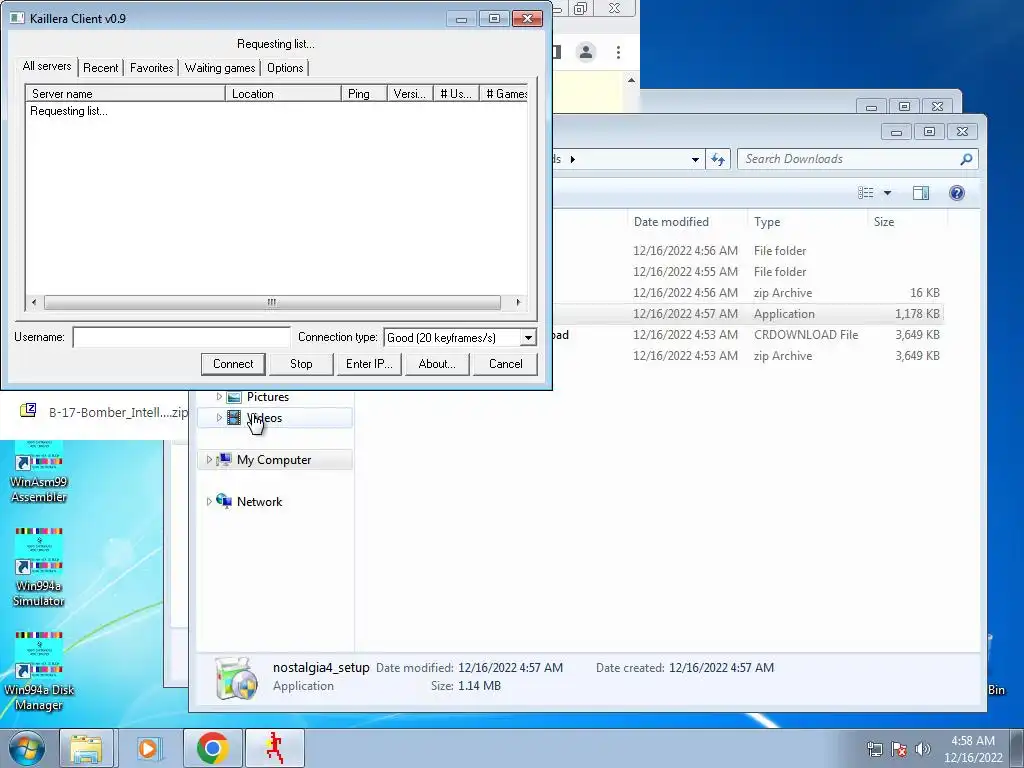Open the view options dropdown arrow

(x=888, y=193)
